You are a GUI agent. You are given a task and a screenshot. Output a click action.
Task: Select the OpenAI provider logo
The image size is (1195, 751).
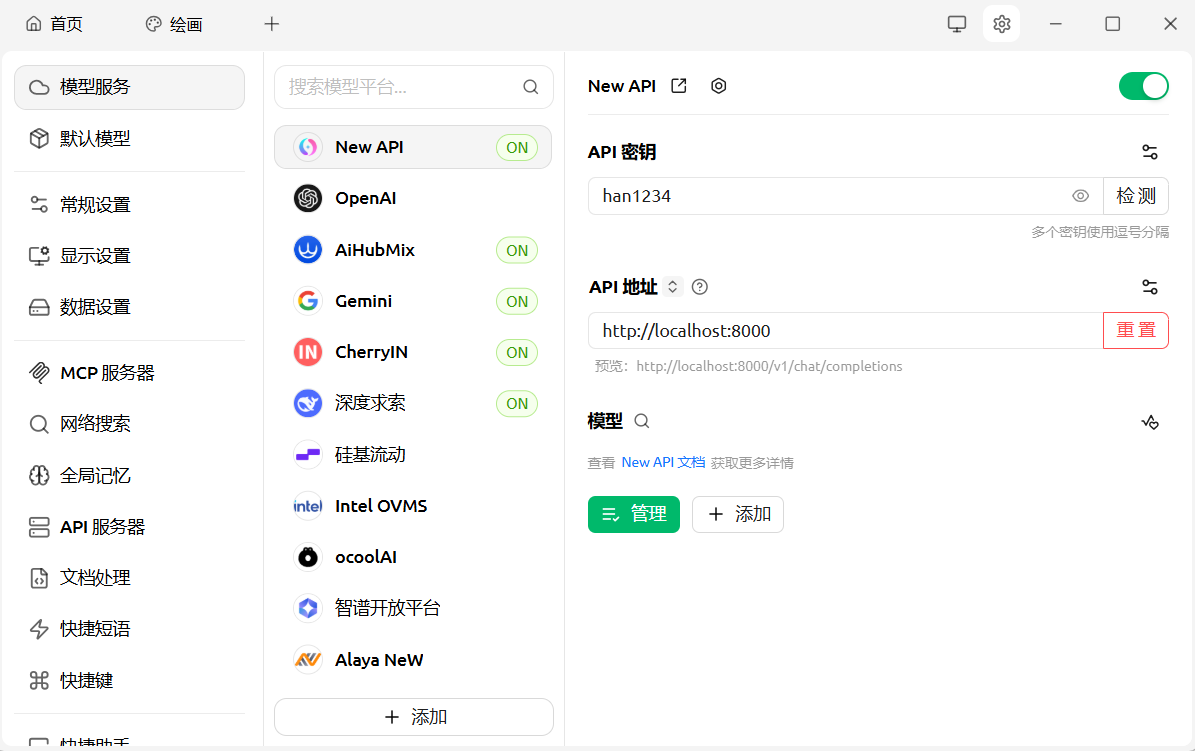(x=308, y=198)
